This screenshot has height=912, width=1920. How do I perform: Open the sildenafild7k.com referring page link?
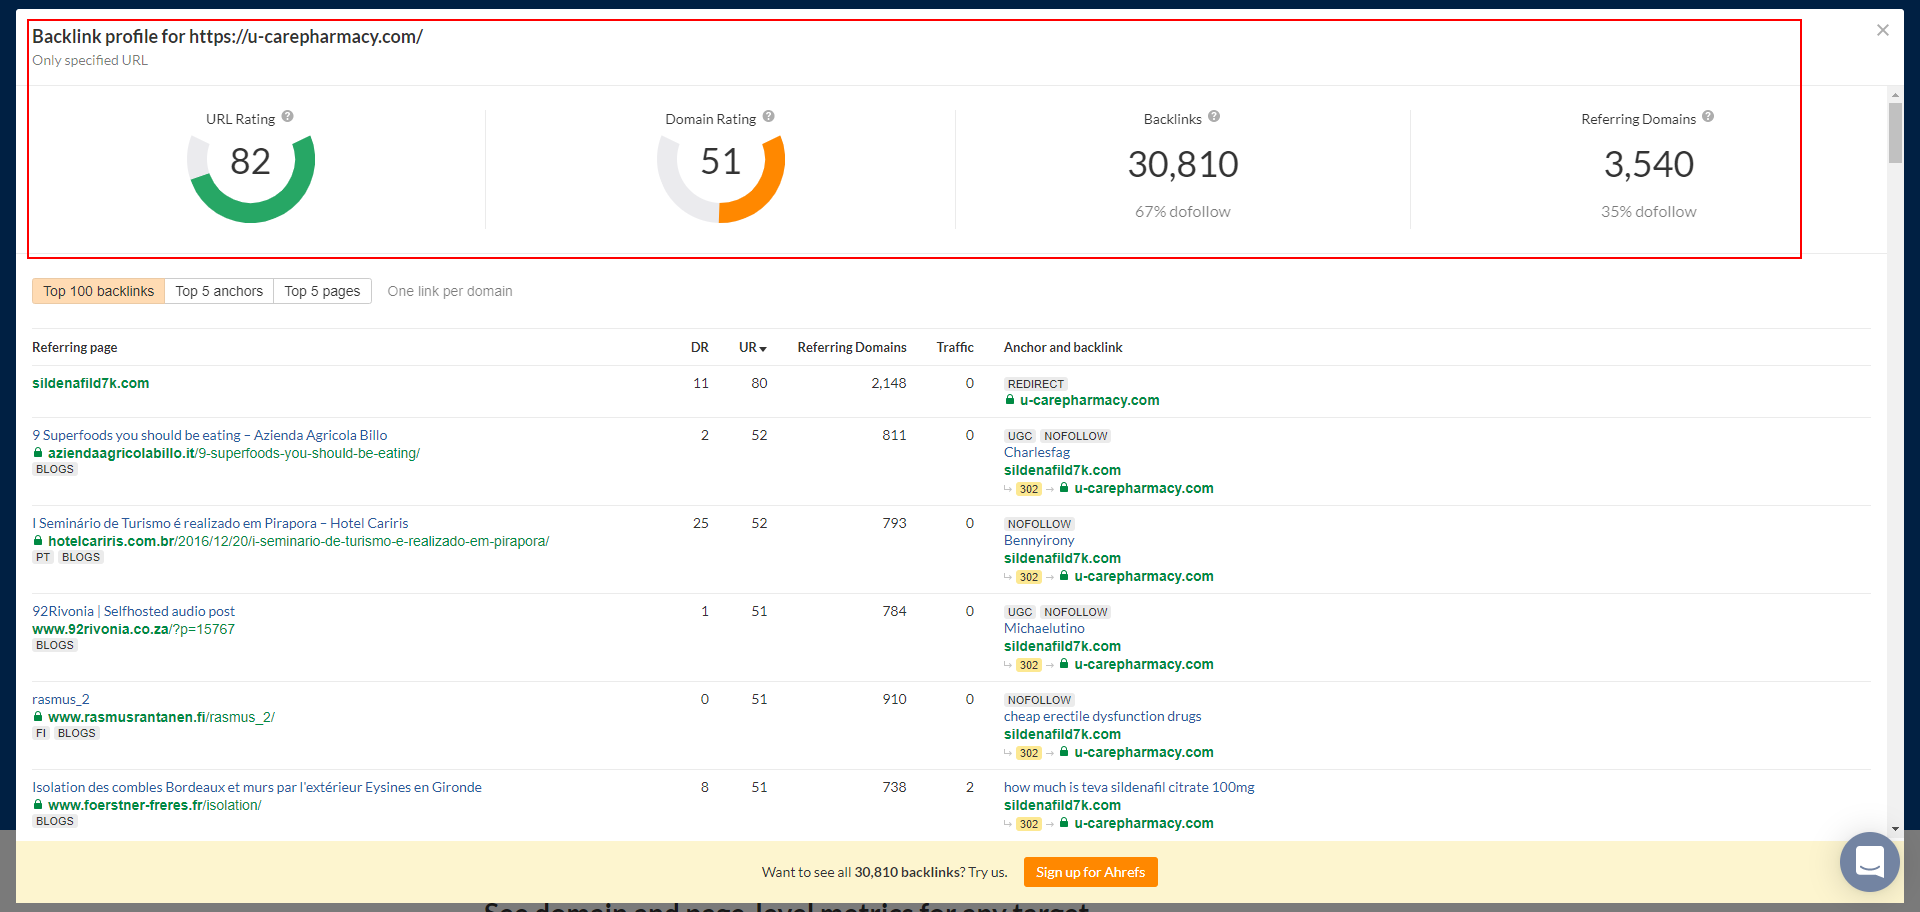[x=91, y=383]
